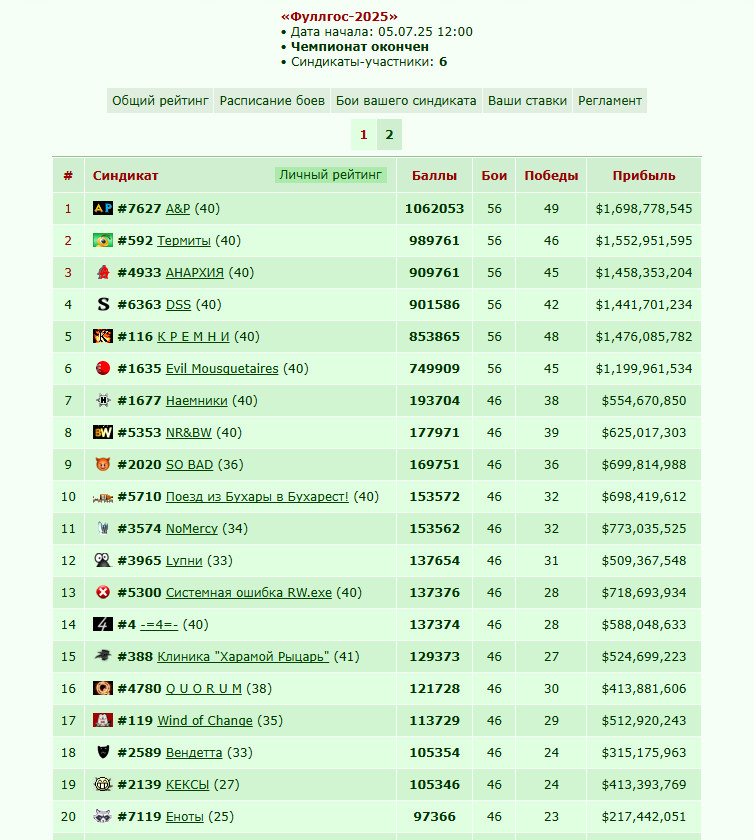Click the Еноты raccoon emblem icon
The height and width of the screenshot is (840, 754).
pos(102,816)
